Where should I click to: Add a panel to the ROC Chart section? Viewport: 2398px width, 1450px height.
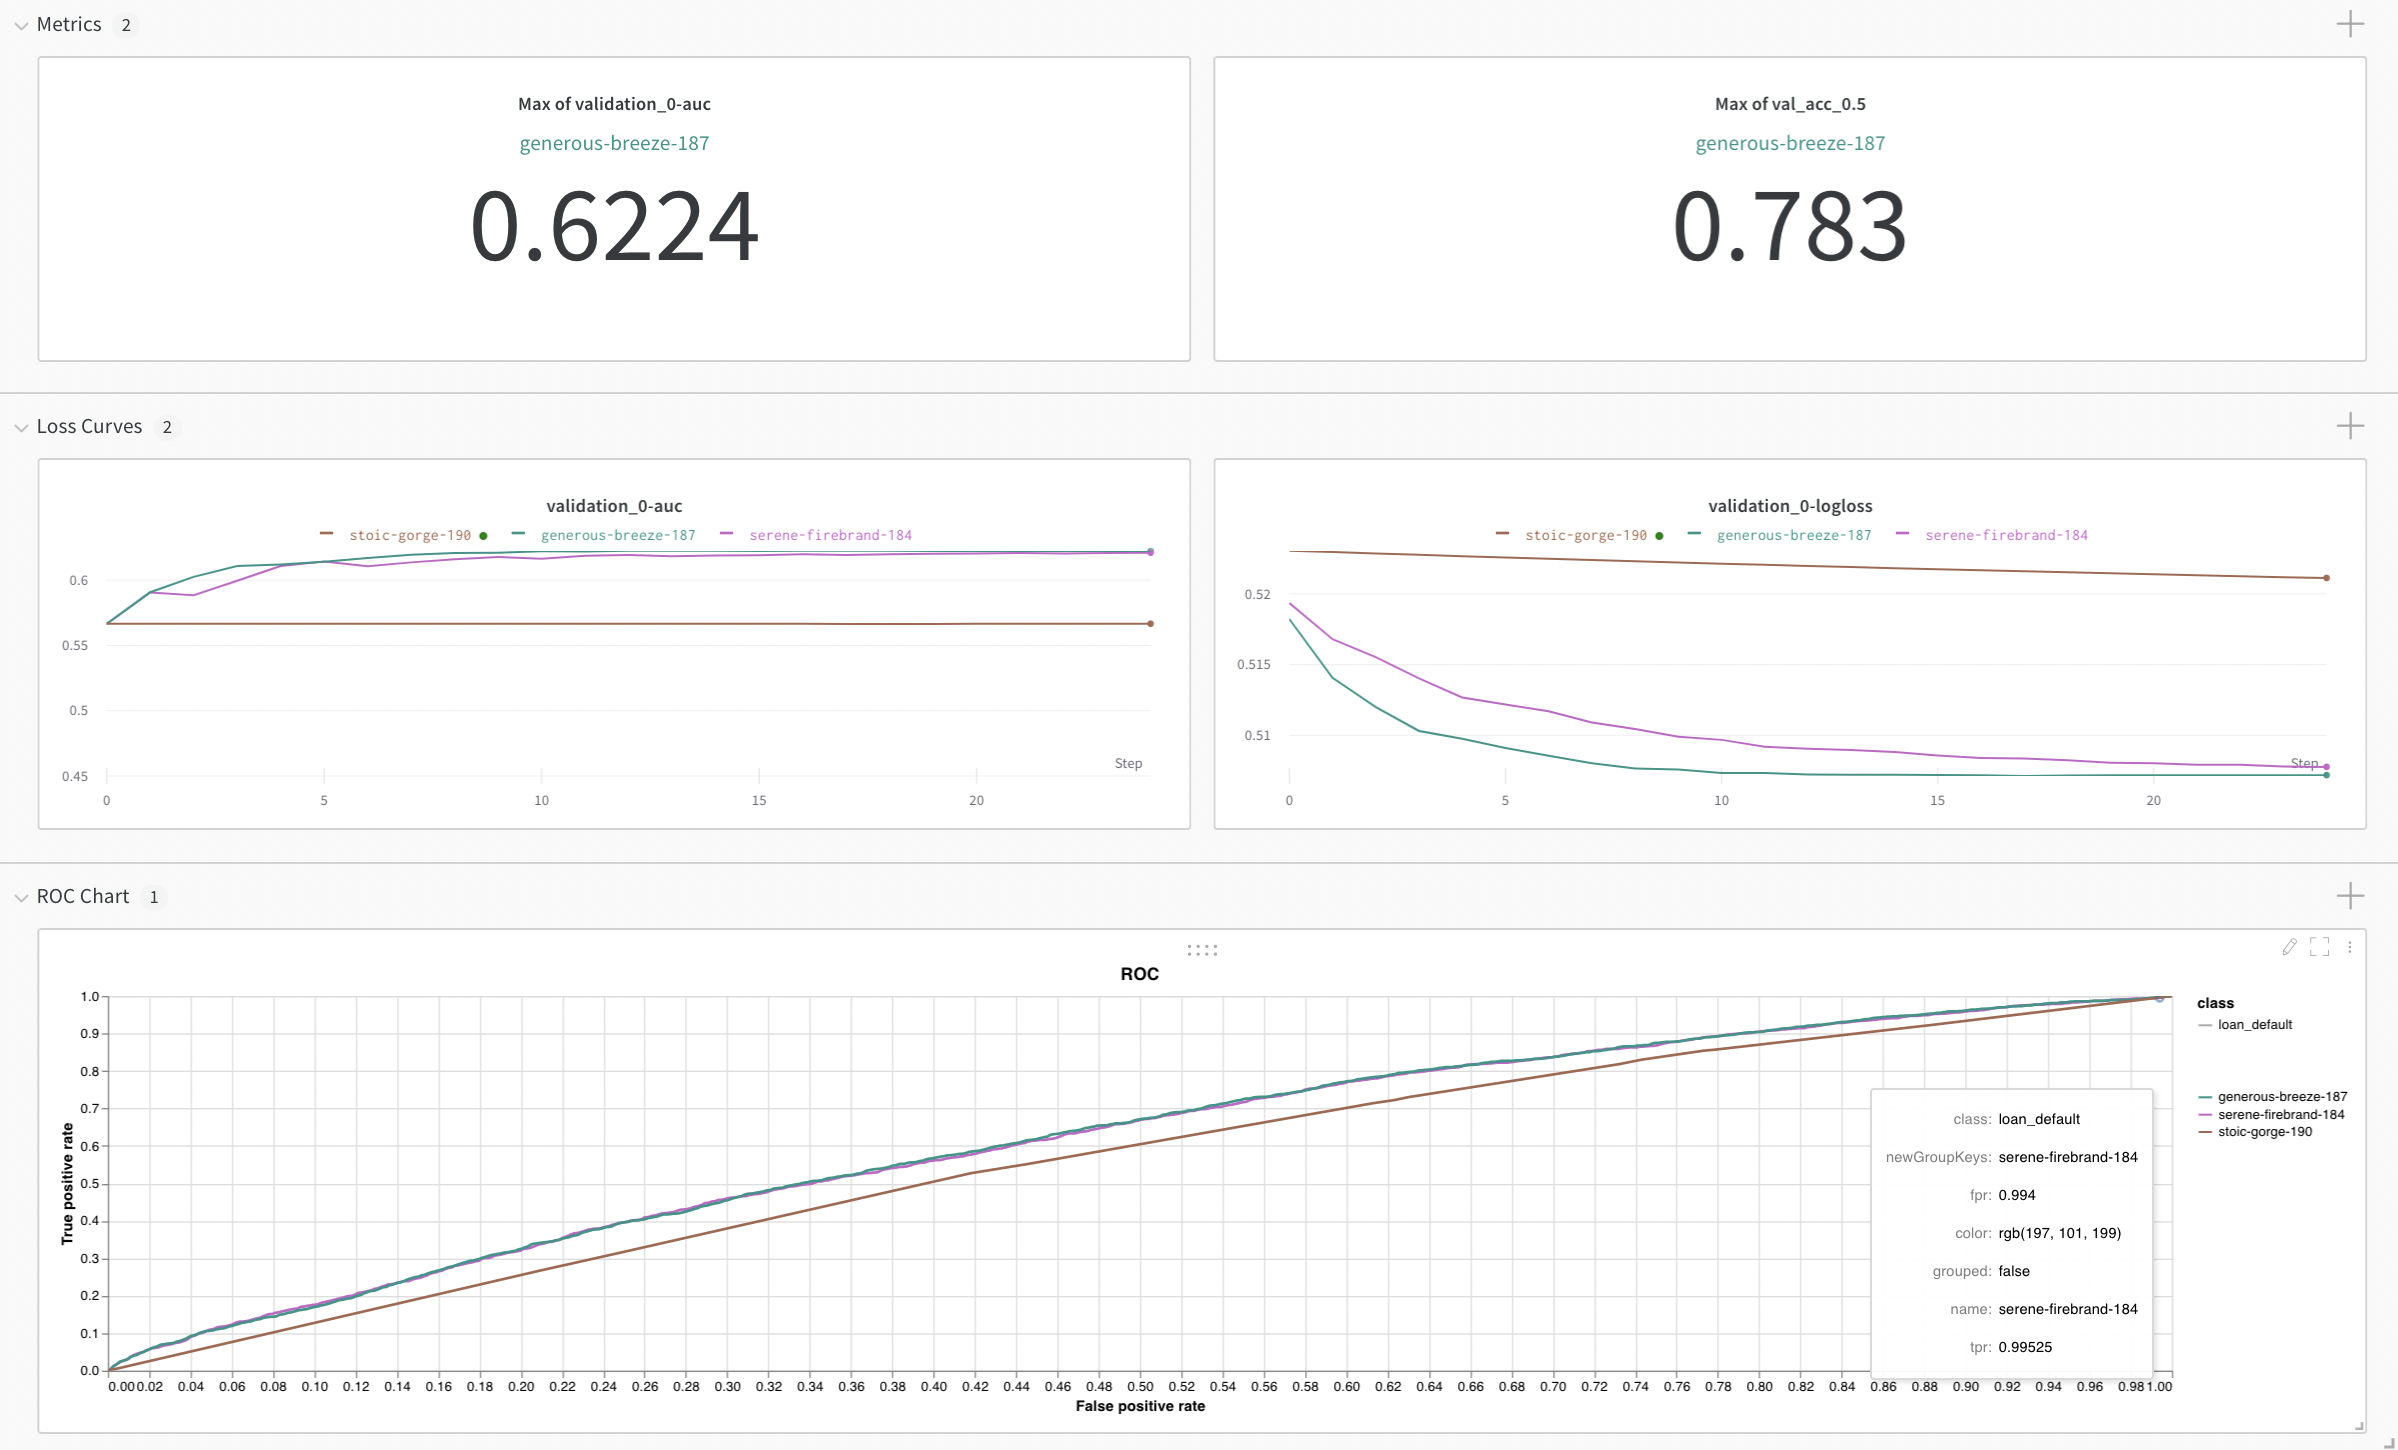coord(2351,896)
